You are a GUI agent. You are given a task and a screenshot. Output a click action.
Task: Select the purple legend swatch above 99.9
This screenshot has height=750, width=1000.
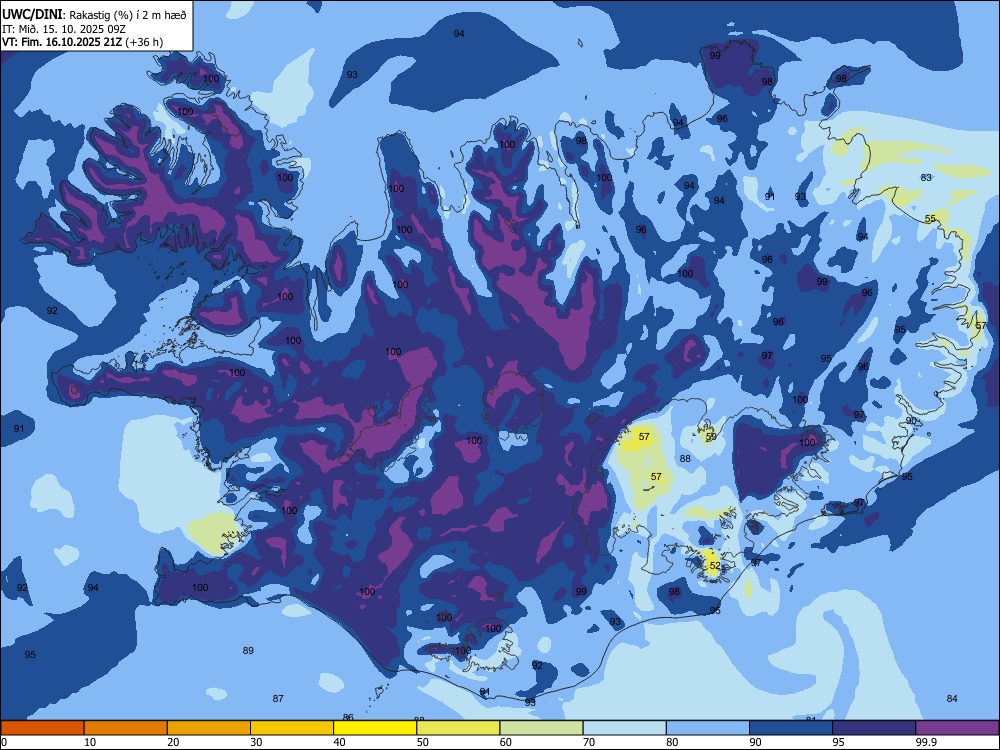click(957, 728)
